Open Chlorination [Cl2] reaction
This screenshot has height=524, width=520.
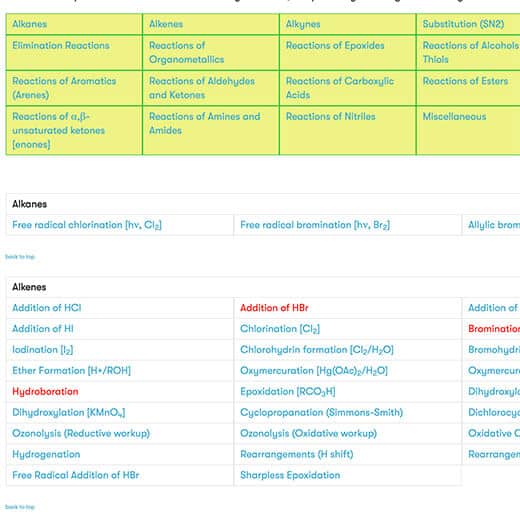coord(280,329)
